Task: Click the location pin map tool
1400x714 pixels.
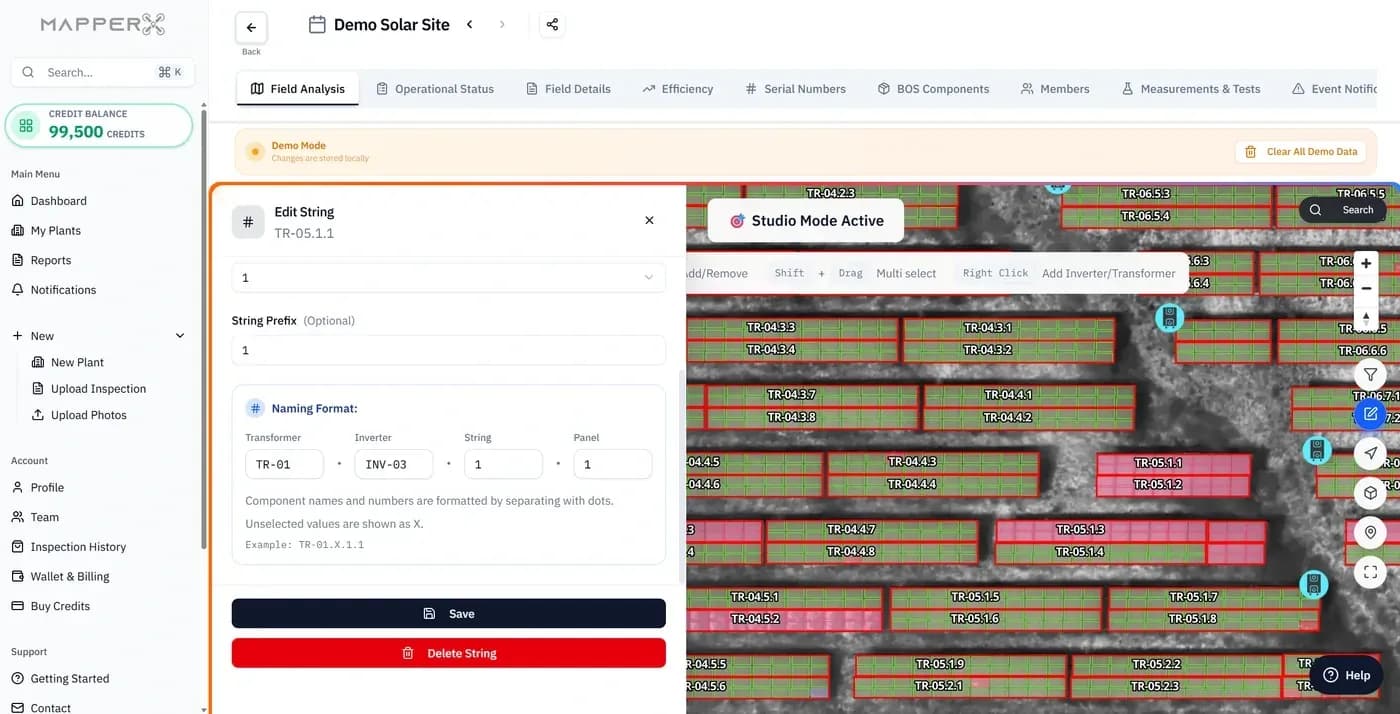Action: (x=1370, y=533)
